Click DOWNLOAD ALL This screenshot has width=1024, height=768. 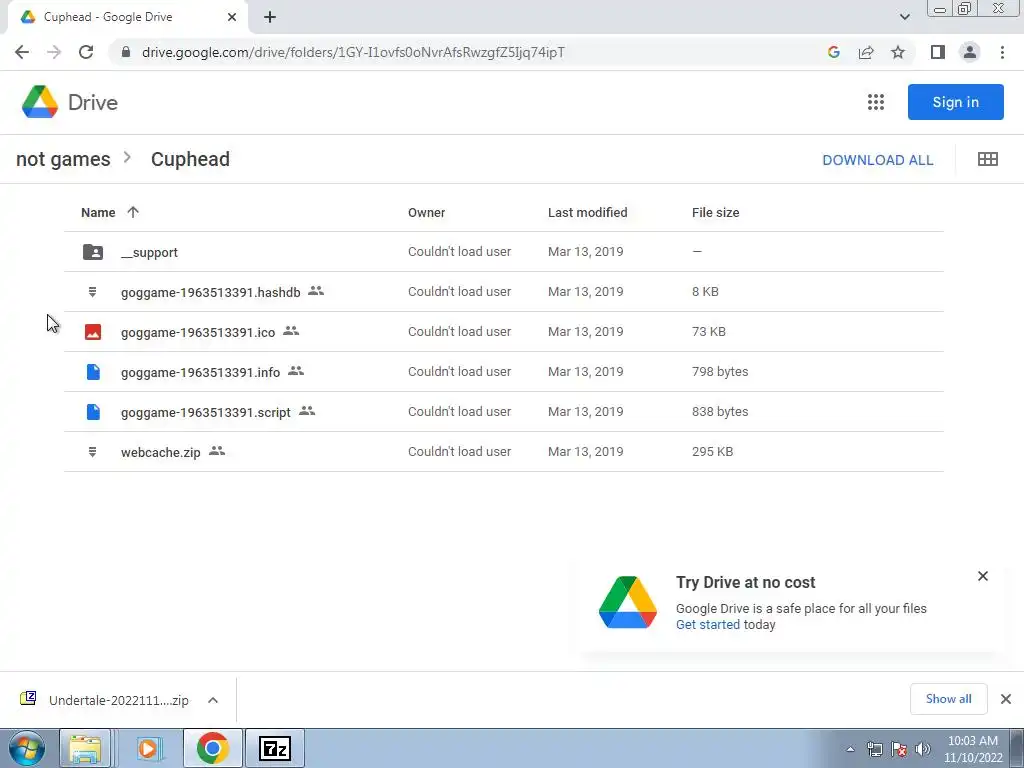tap(878, 160)
